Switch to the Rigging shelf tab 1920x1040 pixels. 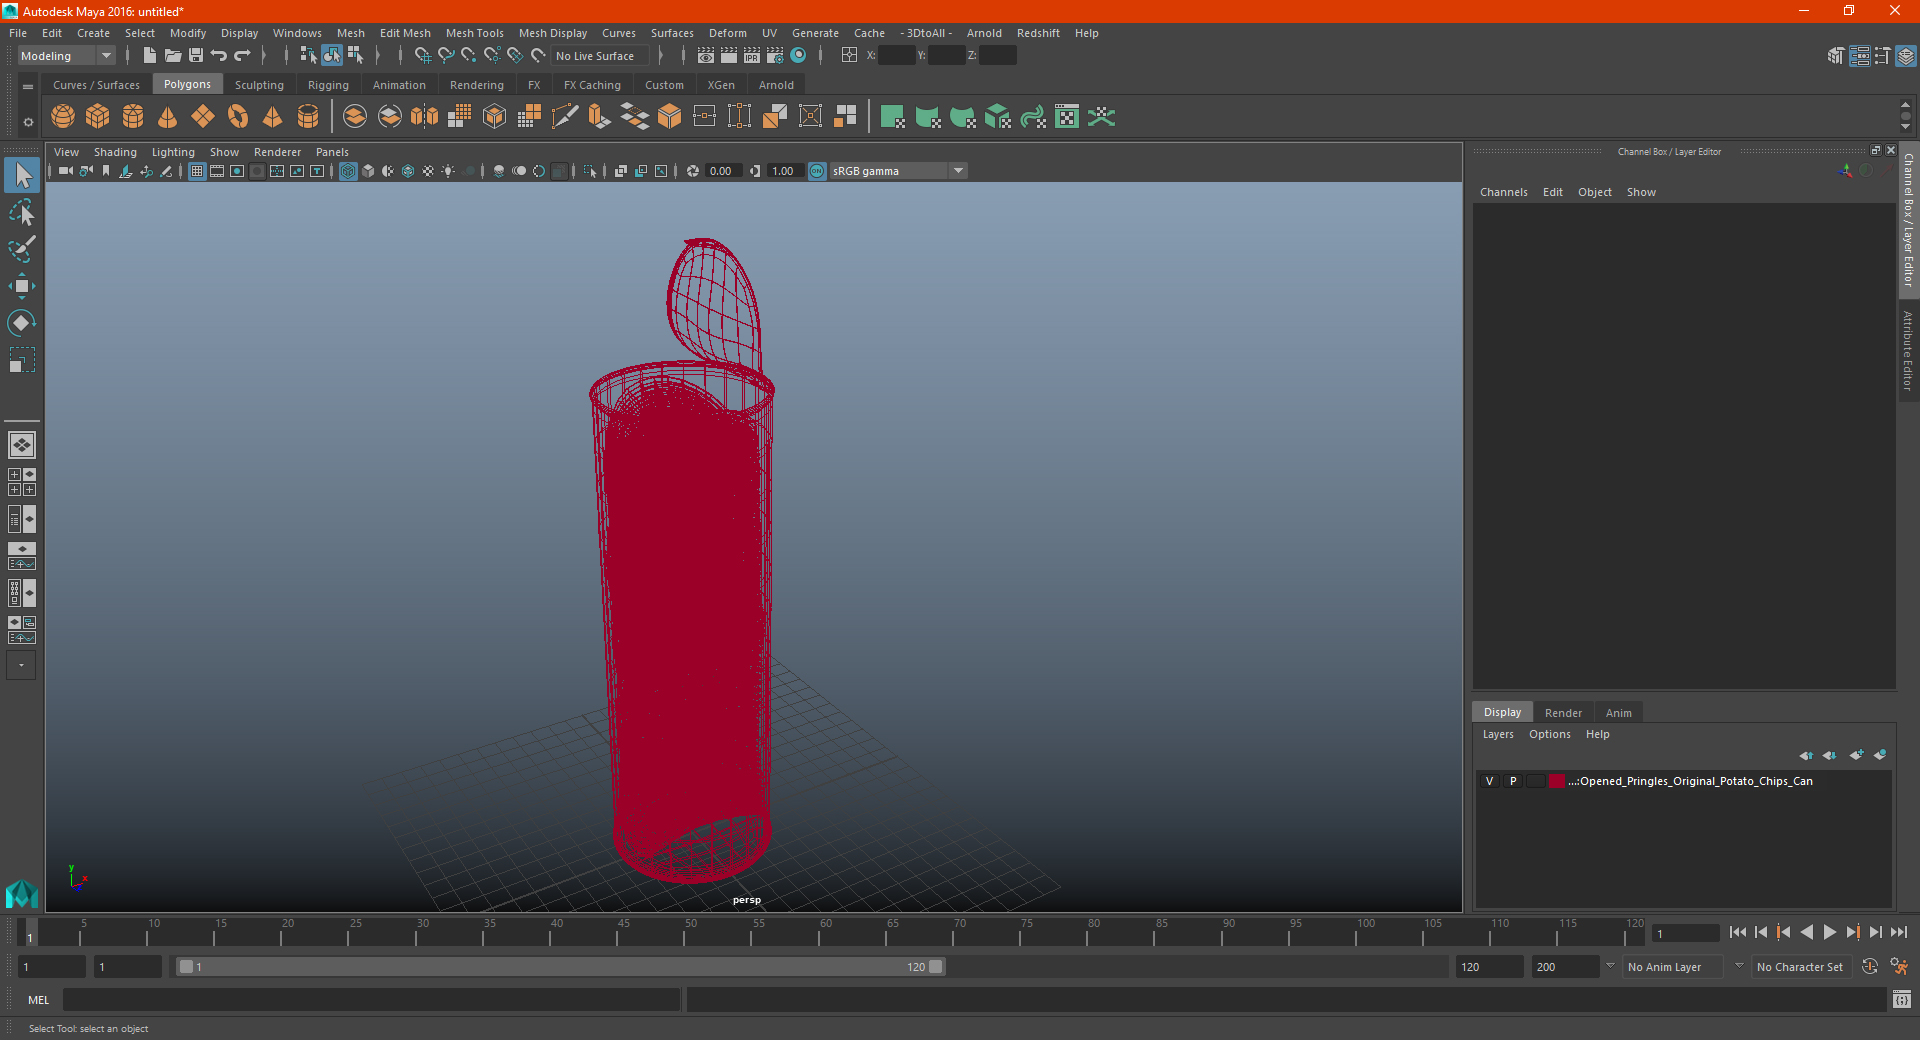328,85
